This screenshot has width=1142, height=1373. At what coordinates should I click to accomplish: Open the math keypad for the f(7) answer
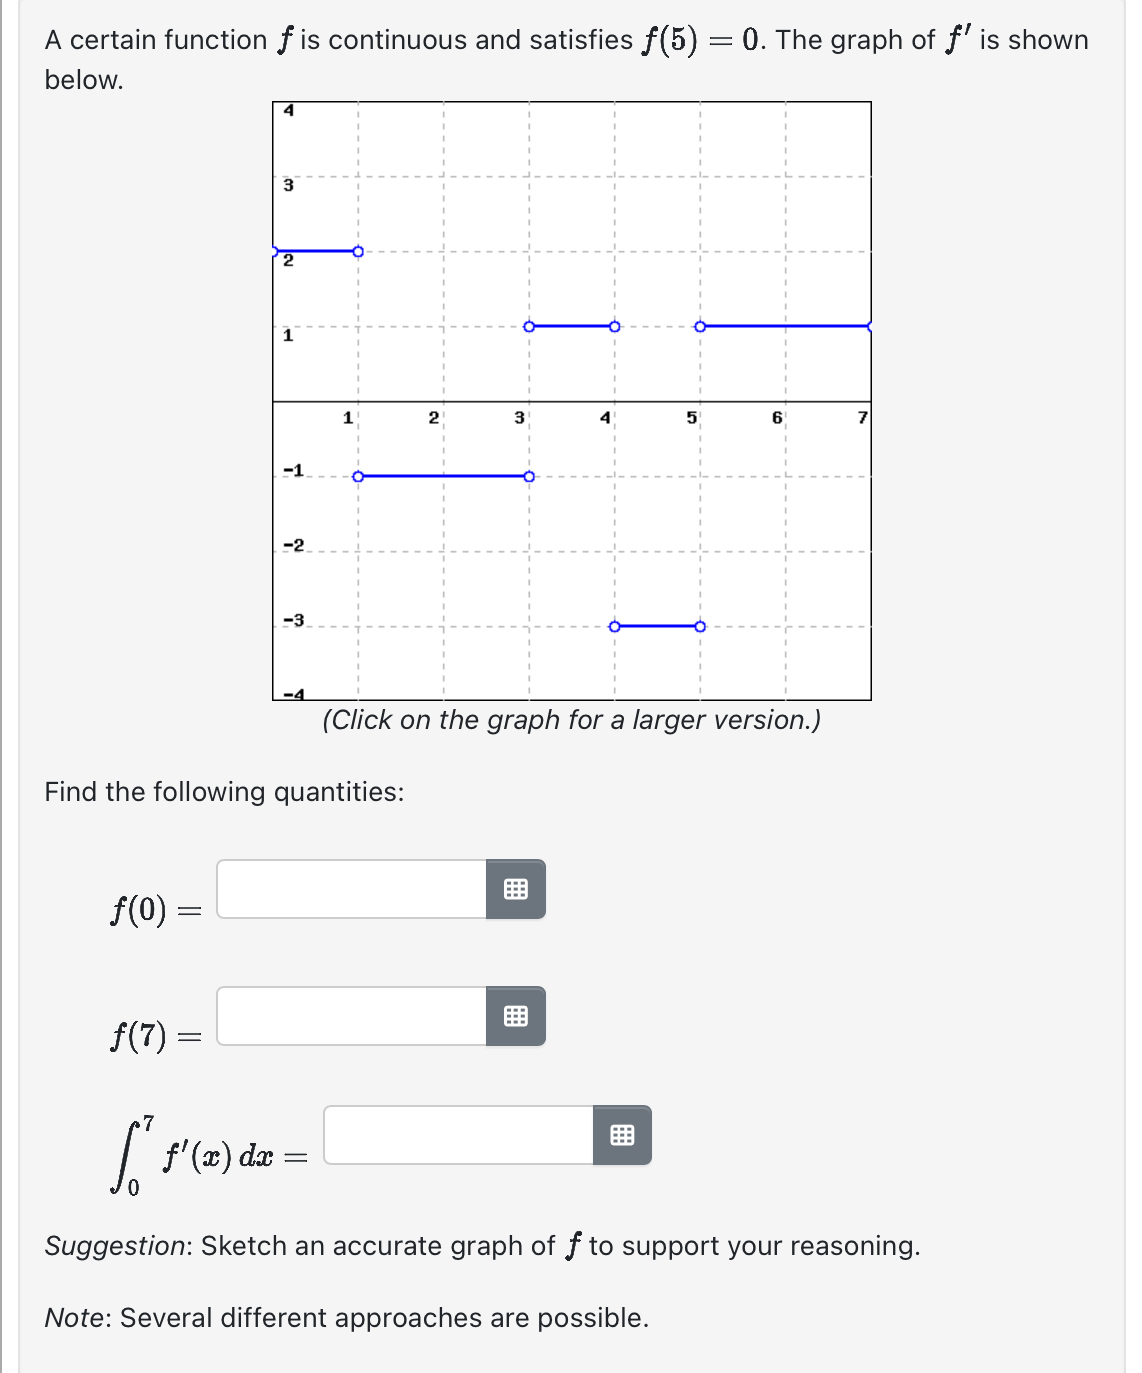[516, 1019]
